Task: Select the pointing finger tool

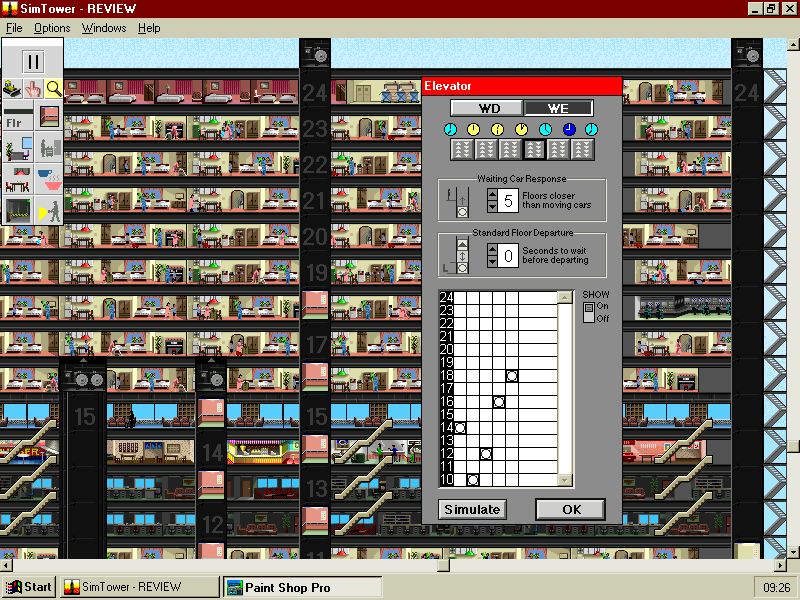Action: [x=33, y=89]
